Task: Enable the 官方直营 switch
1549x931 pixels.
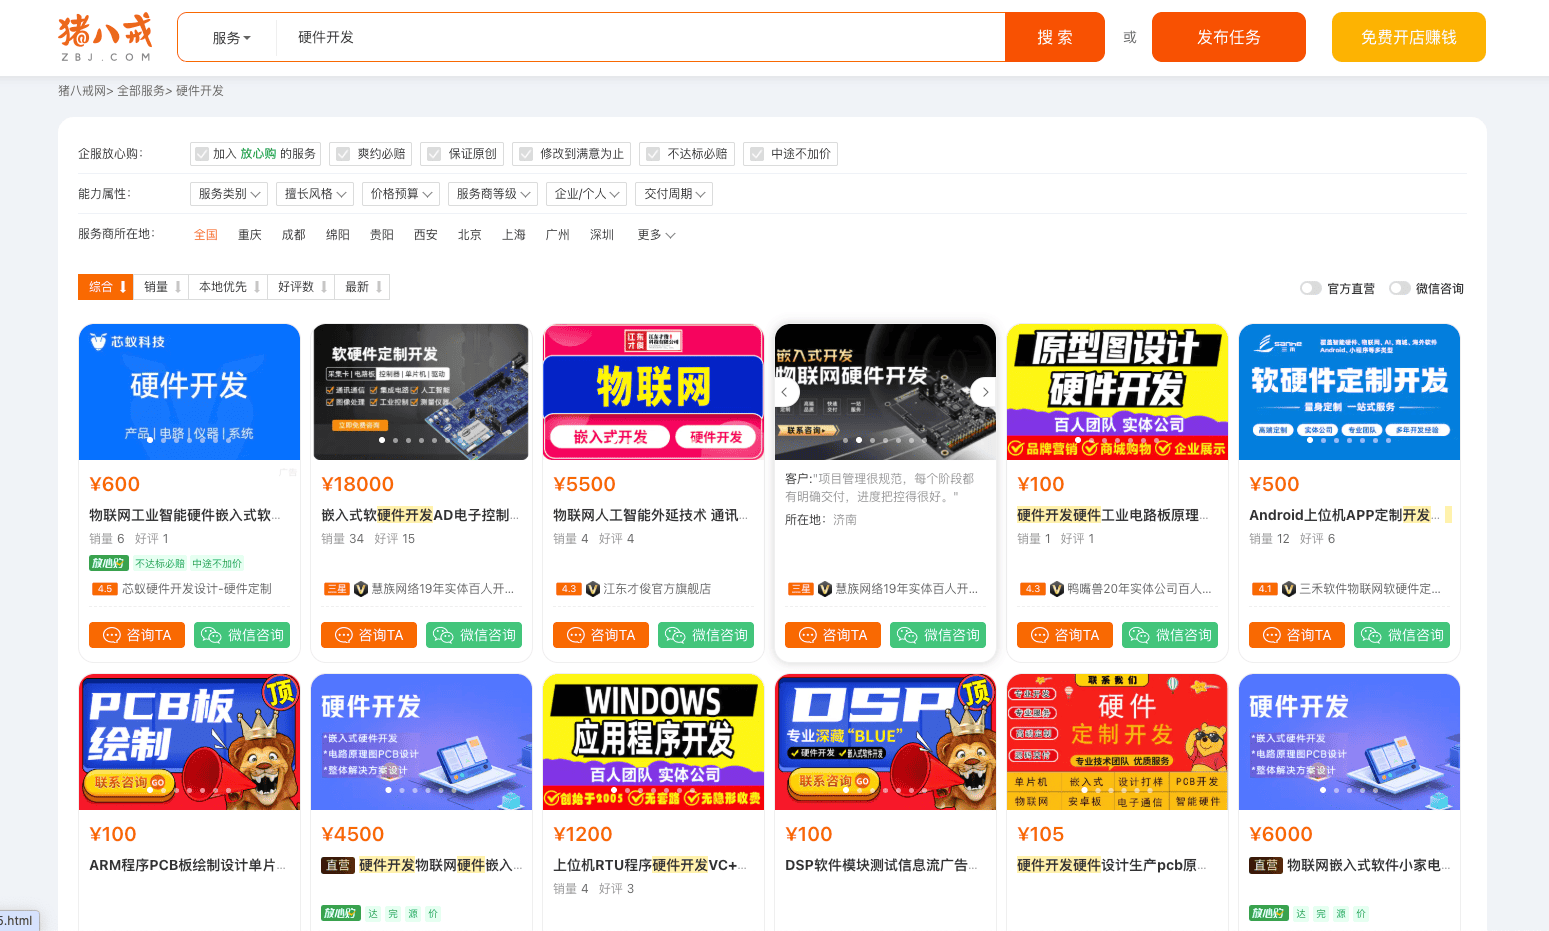Action: coord(1311,287)
